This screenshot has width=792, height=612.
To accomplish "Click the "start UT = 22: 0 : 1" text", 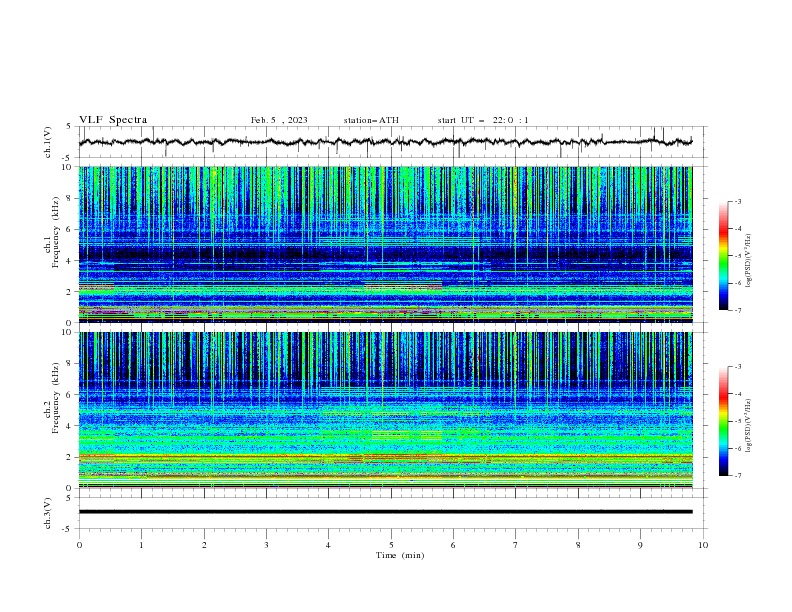I will pyautogui.click(x=483, y=120).
